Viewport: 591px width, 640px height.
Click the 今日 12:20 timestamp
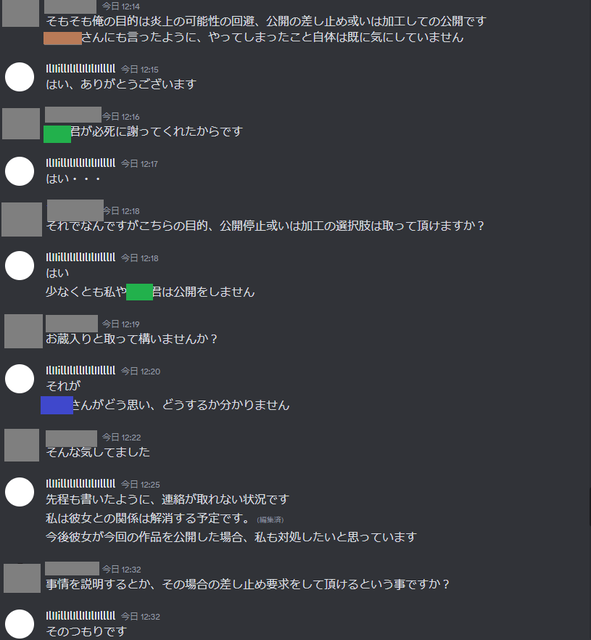click(x=140, y=371)
